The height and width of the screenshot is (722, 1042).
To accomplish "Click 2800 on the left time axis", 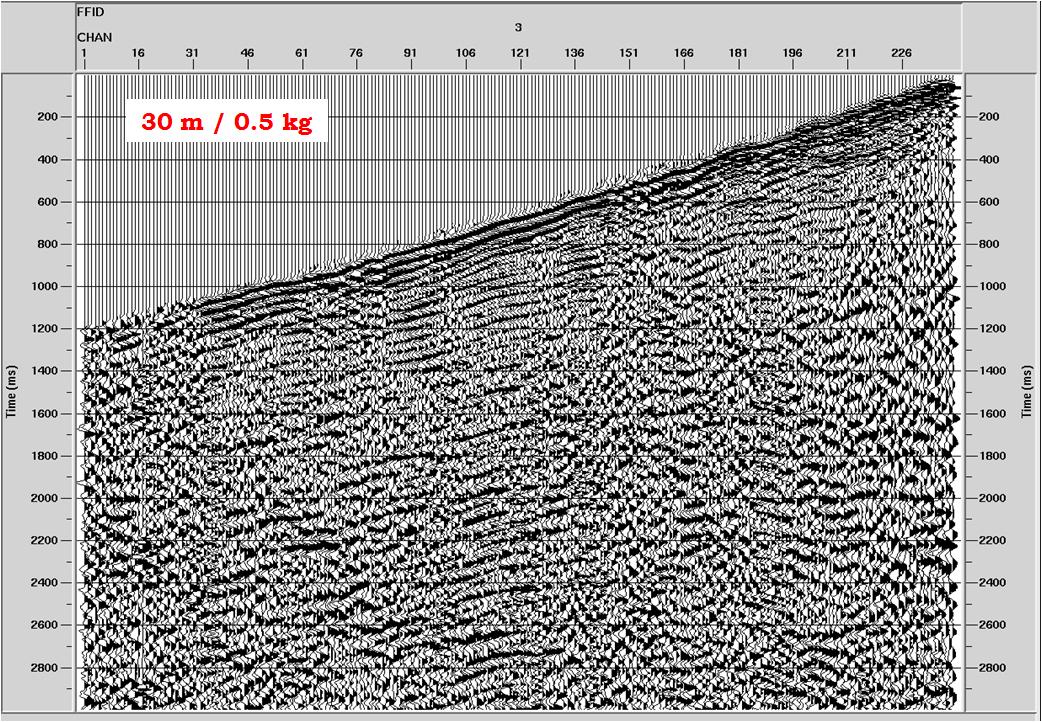I will click(x=47, y=667).
